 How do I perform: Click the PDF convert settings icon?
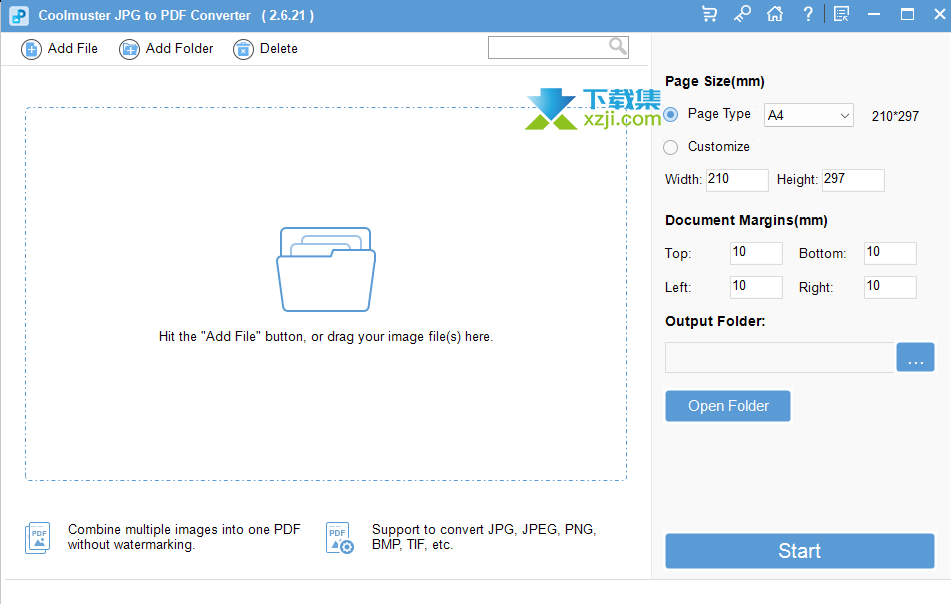pyautogui.click(x=339, y=538)
